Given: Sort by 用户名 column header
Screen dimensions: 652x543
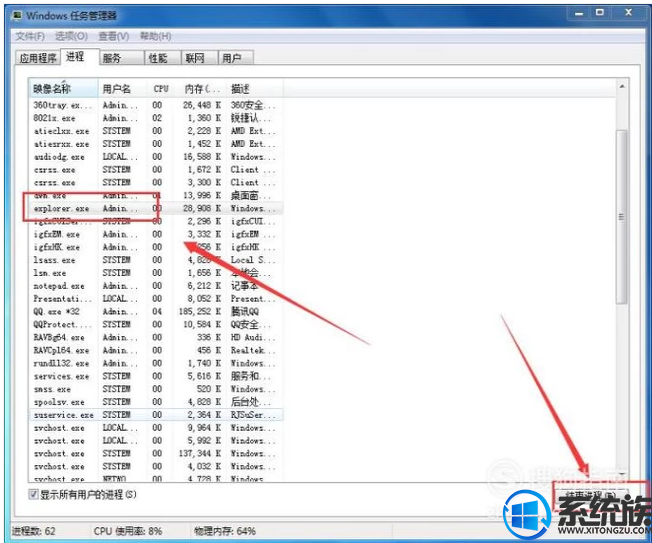Looking at the screenshot, I should click(123, 88).
